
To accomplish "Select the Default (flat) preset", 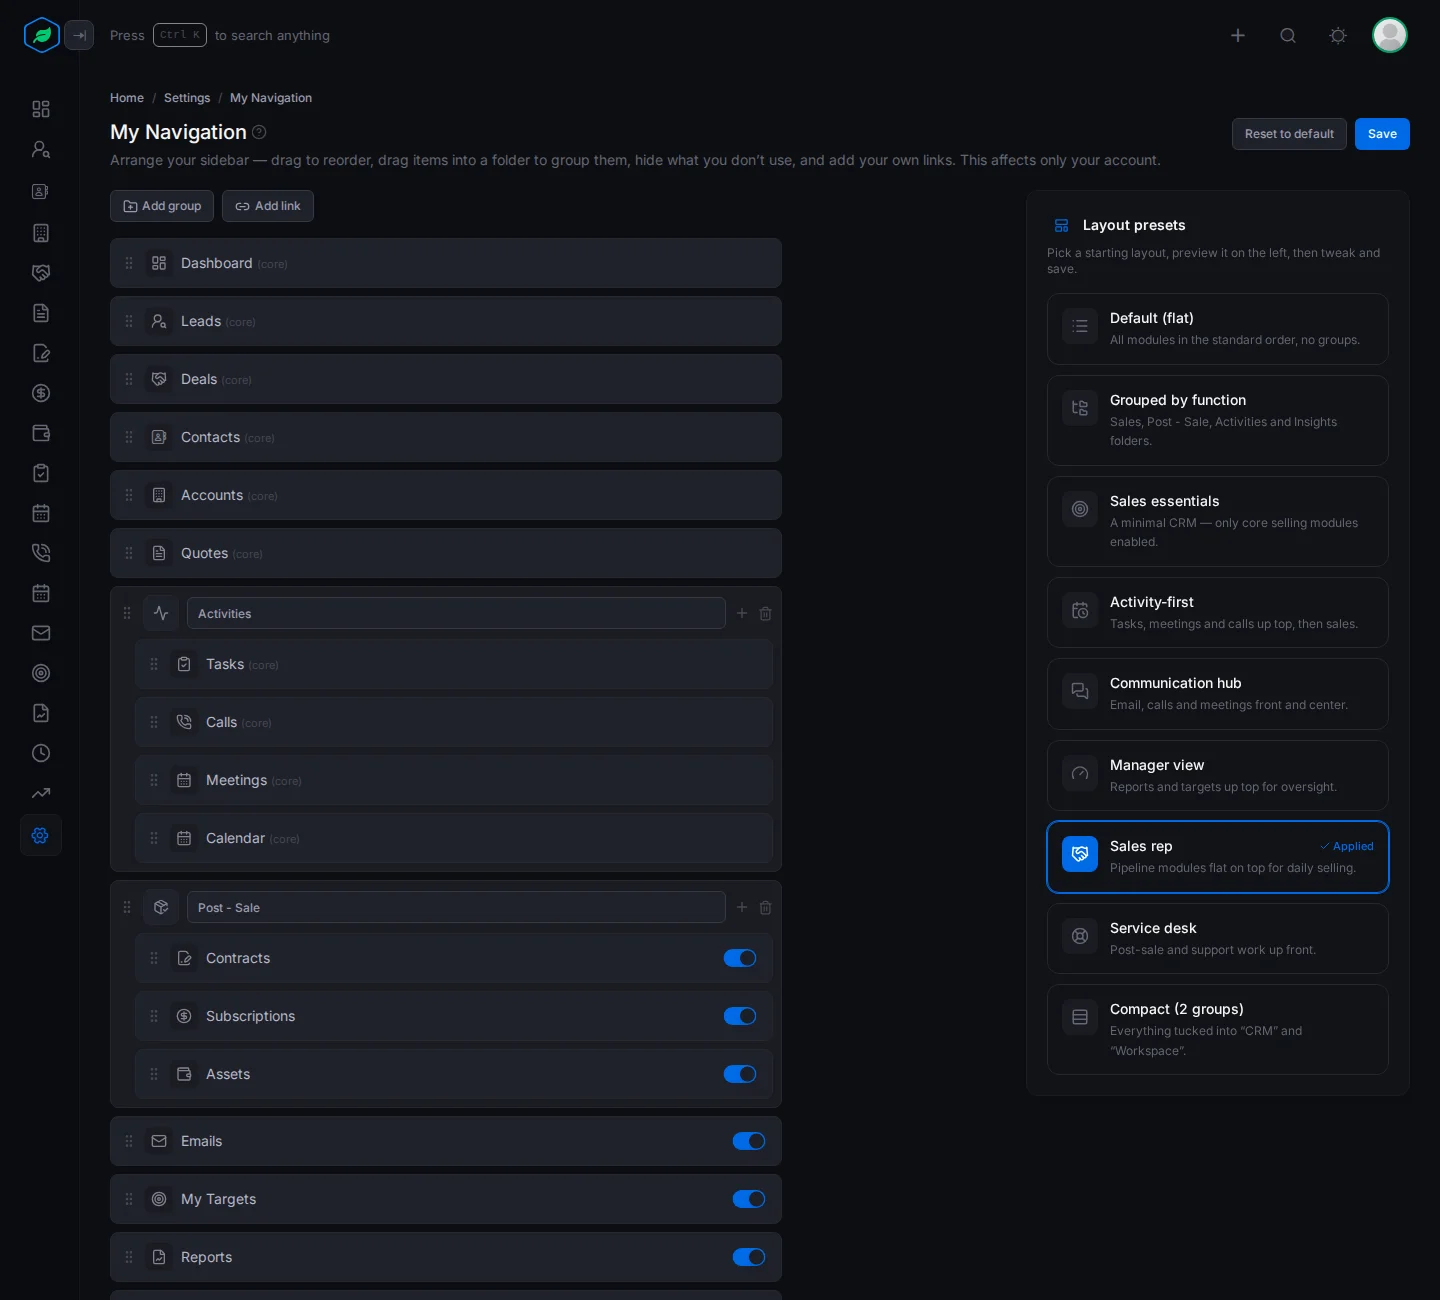I will [x=1218, y=329].
